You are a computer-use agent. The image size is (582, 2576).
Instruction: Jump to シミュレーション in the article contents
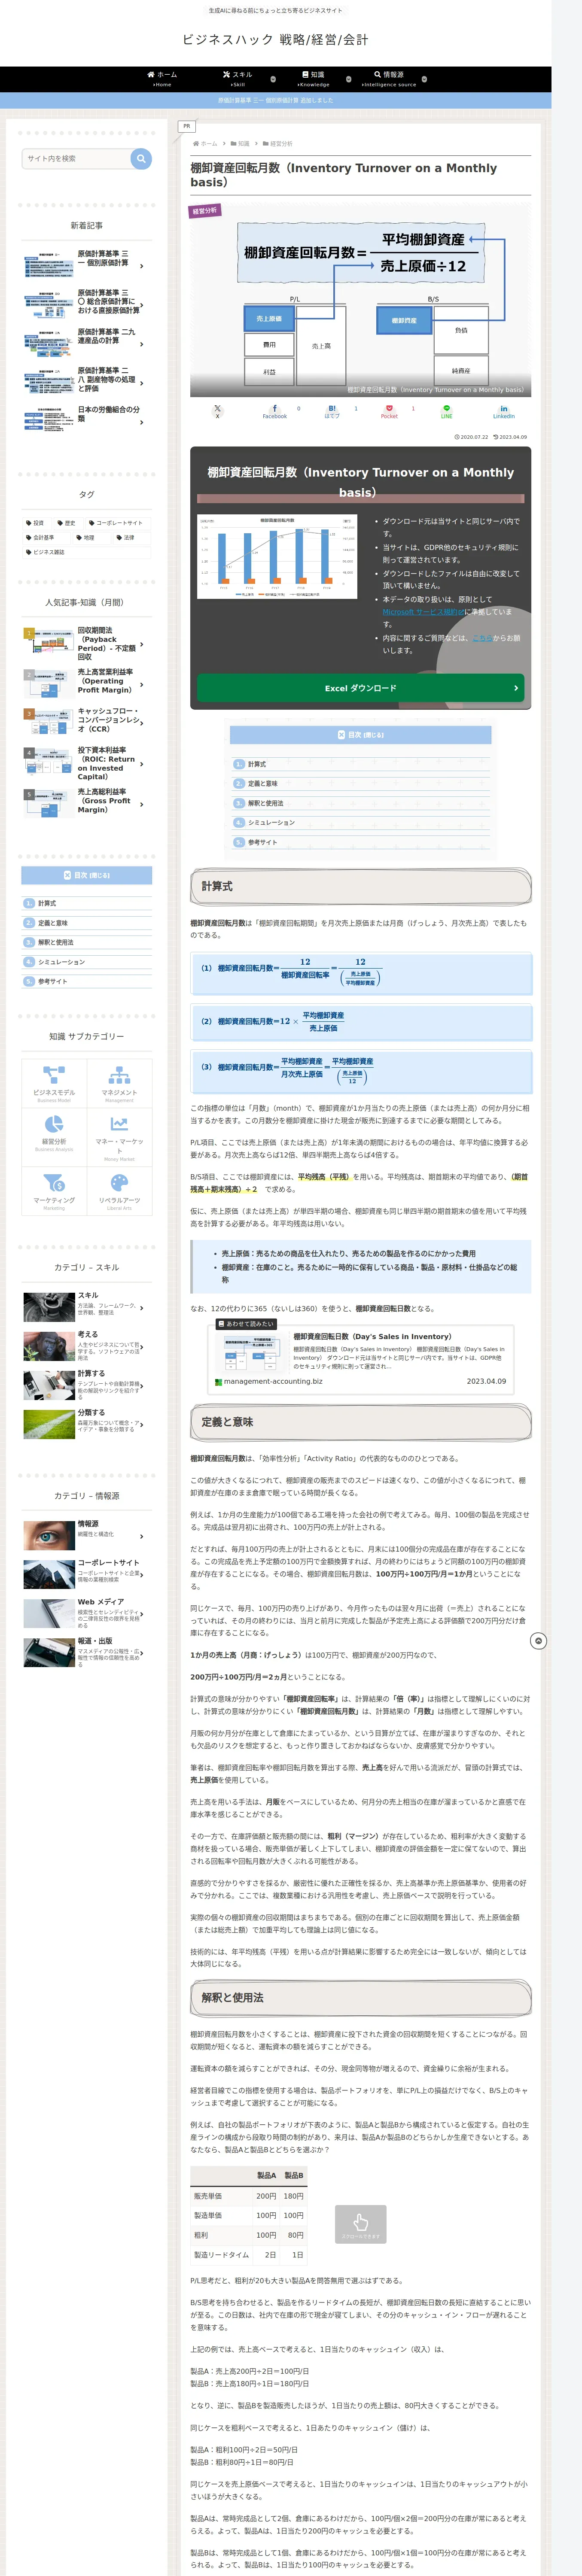click(271, 822)
